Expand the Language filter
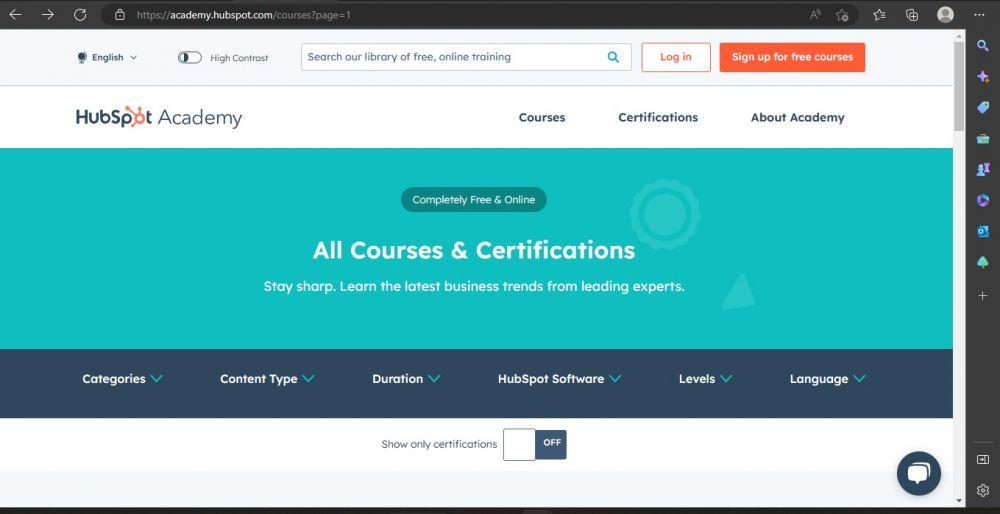 pyautogui.click(x=828, y=379)
